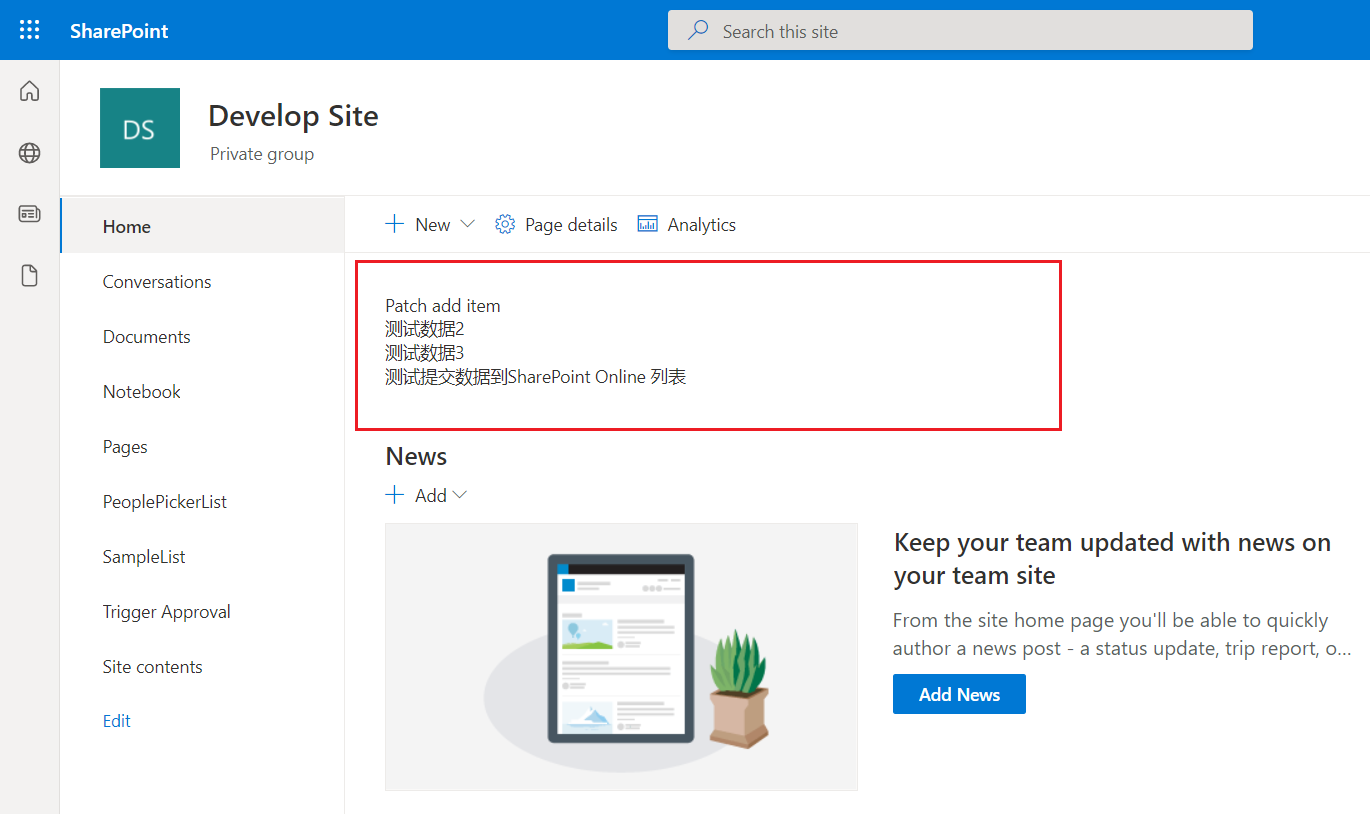Click the Analytics label in command bar
This screenshot has height=814, width=1370.
702,225
